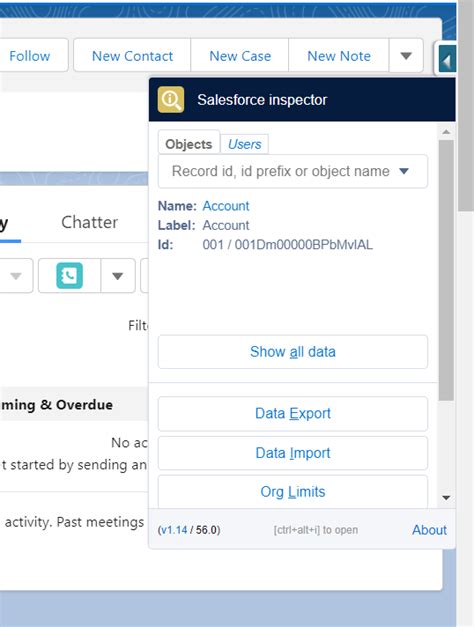Click the 56.0 API version text
This screenshot has width=474, height=627.
[x=206, y=530]
